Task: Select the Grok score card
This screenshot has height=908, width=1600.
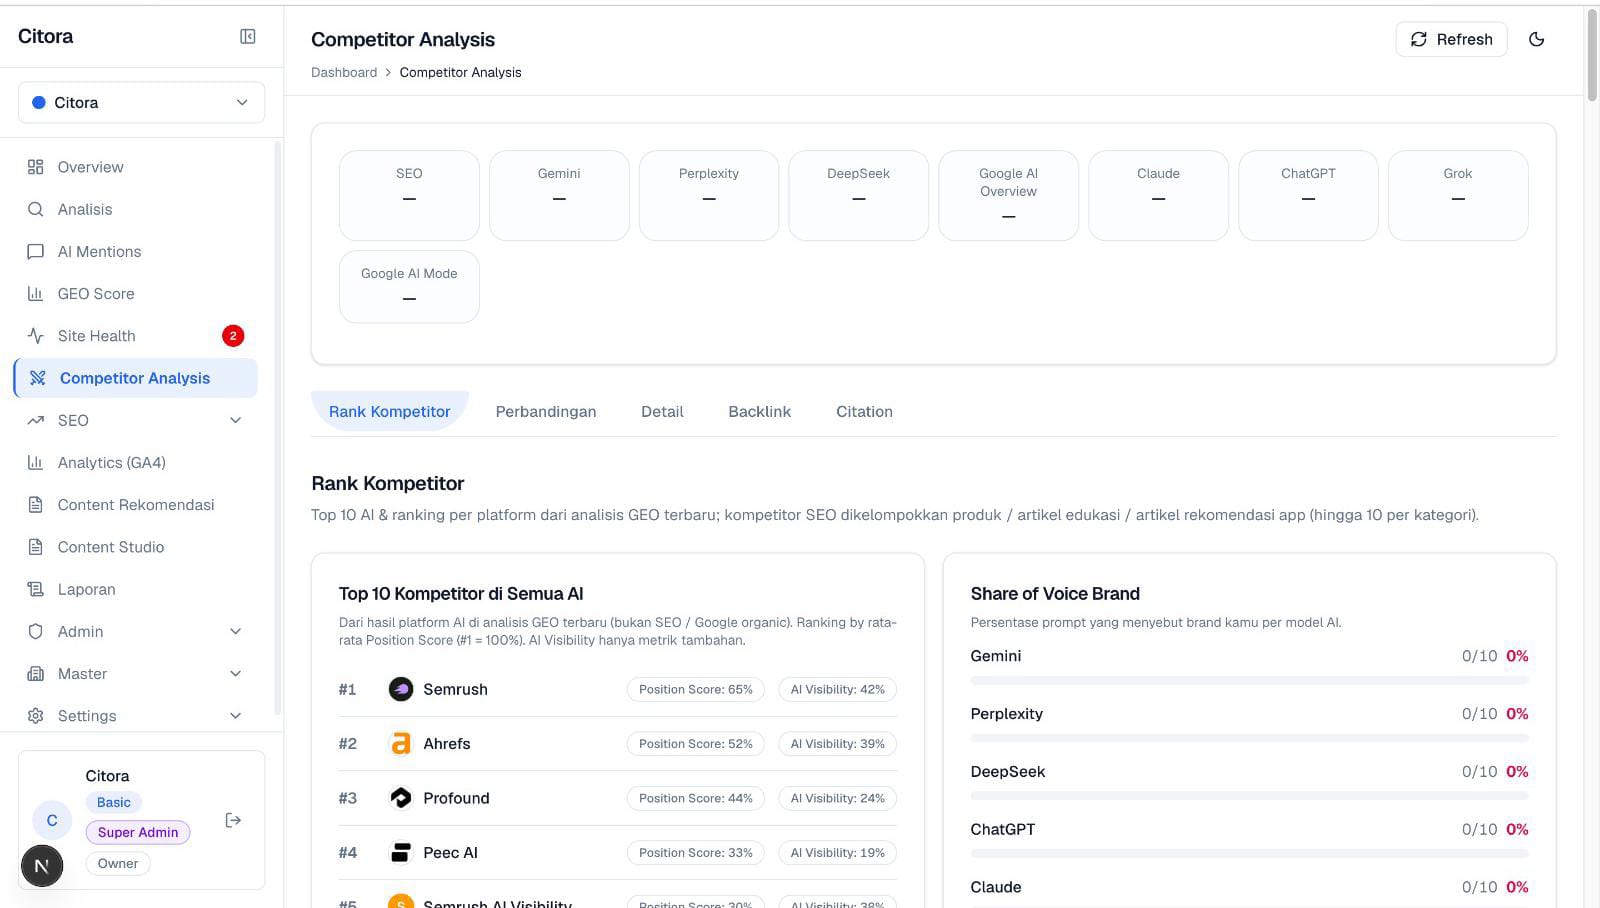Action: [1458, 195]
